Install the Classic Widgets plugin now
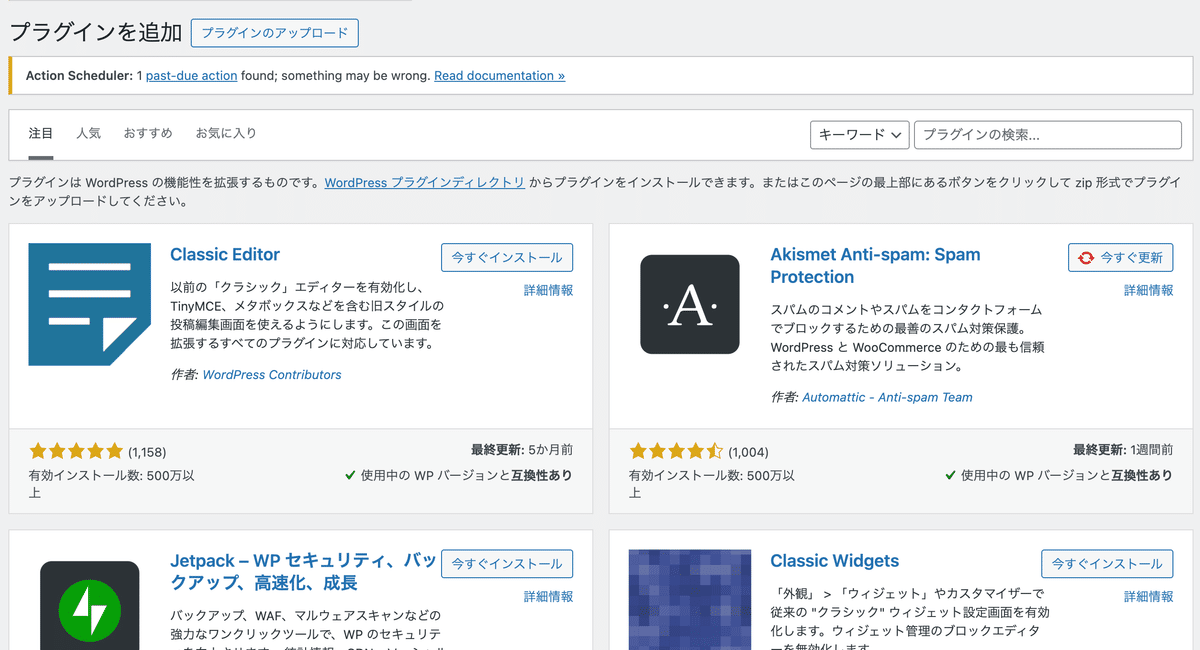The width and height of the screenshot is (1200, 650). point(1107,563)
